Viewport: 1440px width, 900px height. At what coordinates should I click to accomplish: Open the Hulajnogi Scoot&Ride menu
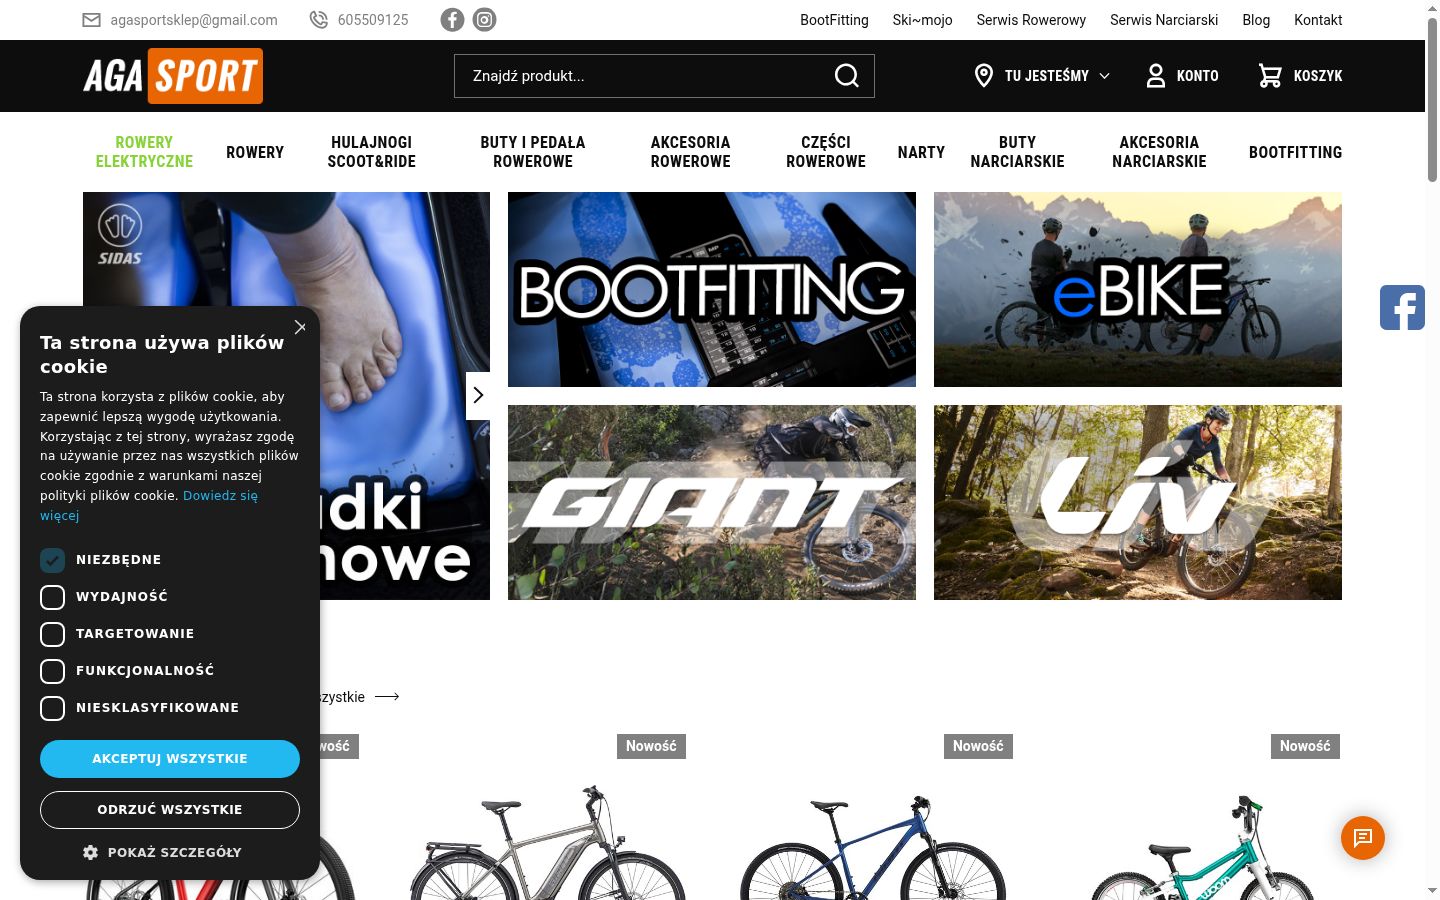tap(371, 152)
